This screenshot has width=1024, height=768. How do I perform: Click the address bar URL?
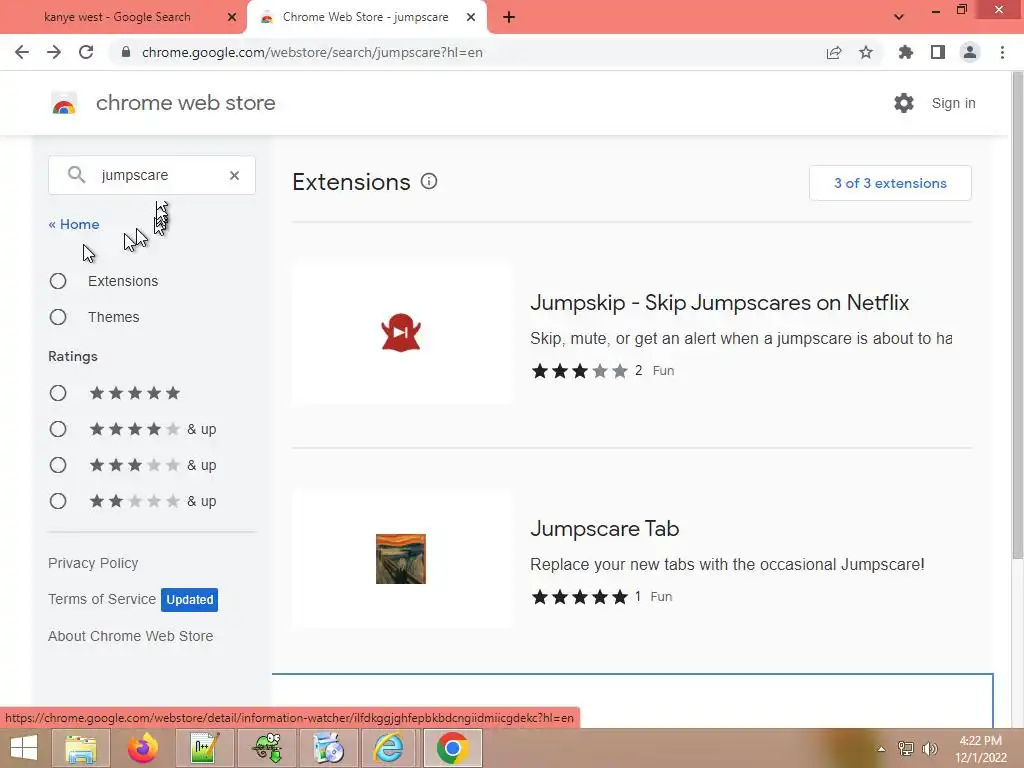(312, 52)
